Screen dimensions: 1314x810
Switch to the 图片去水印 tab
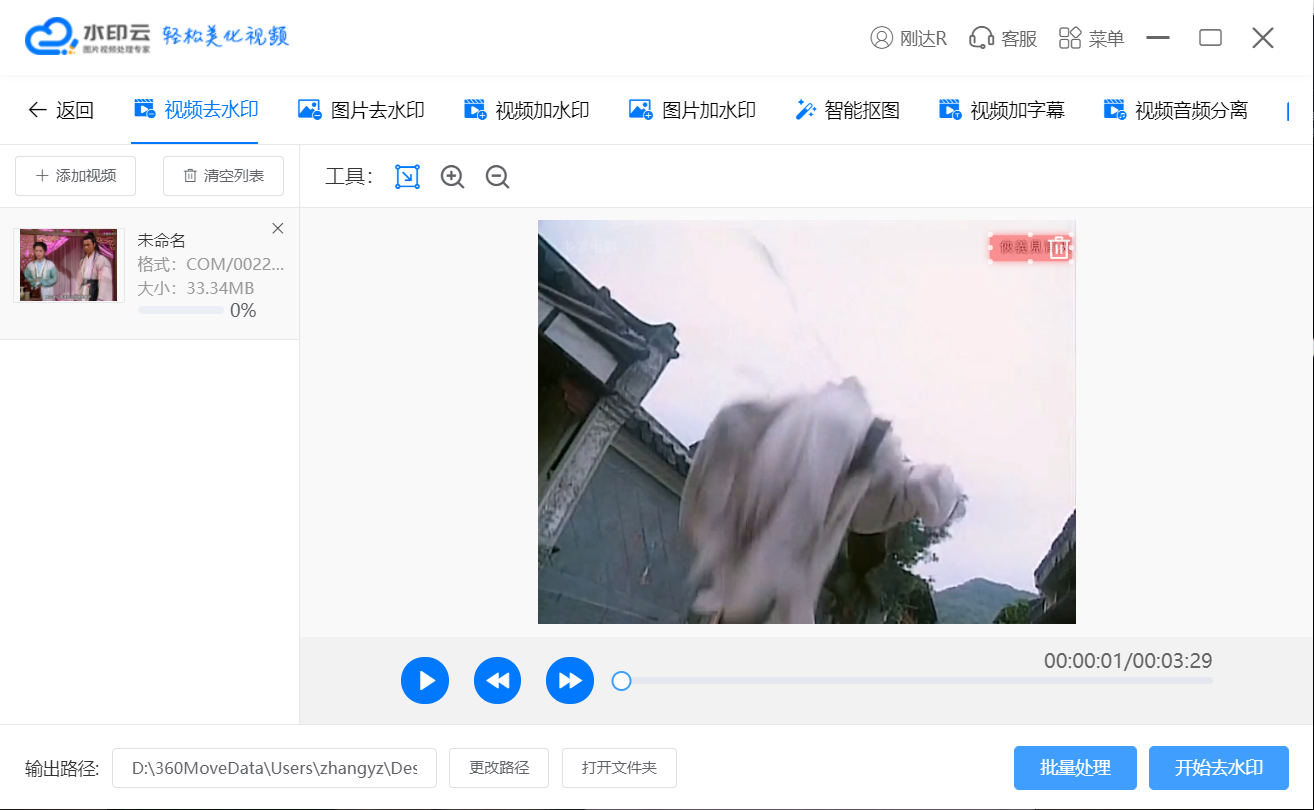pos(361,110)
